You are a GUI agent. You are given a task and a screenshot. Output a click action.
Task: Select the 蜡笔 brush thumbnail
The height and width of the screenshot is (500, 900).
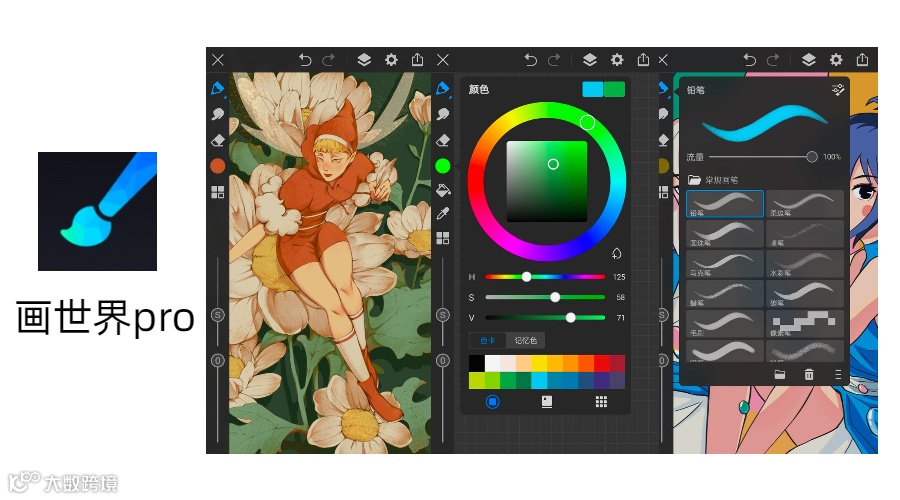pyautogui.click(x=725, y=294)
